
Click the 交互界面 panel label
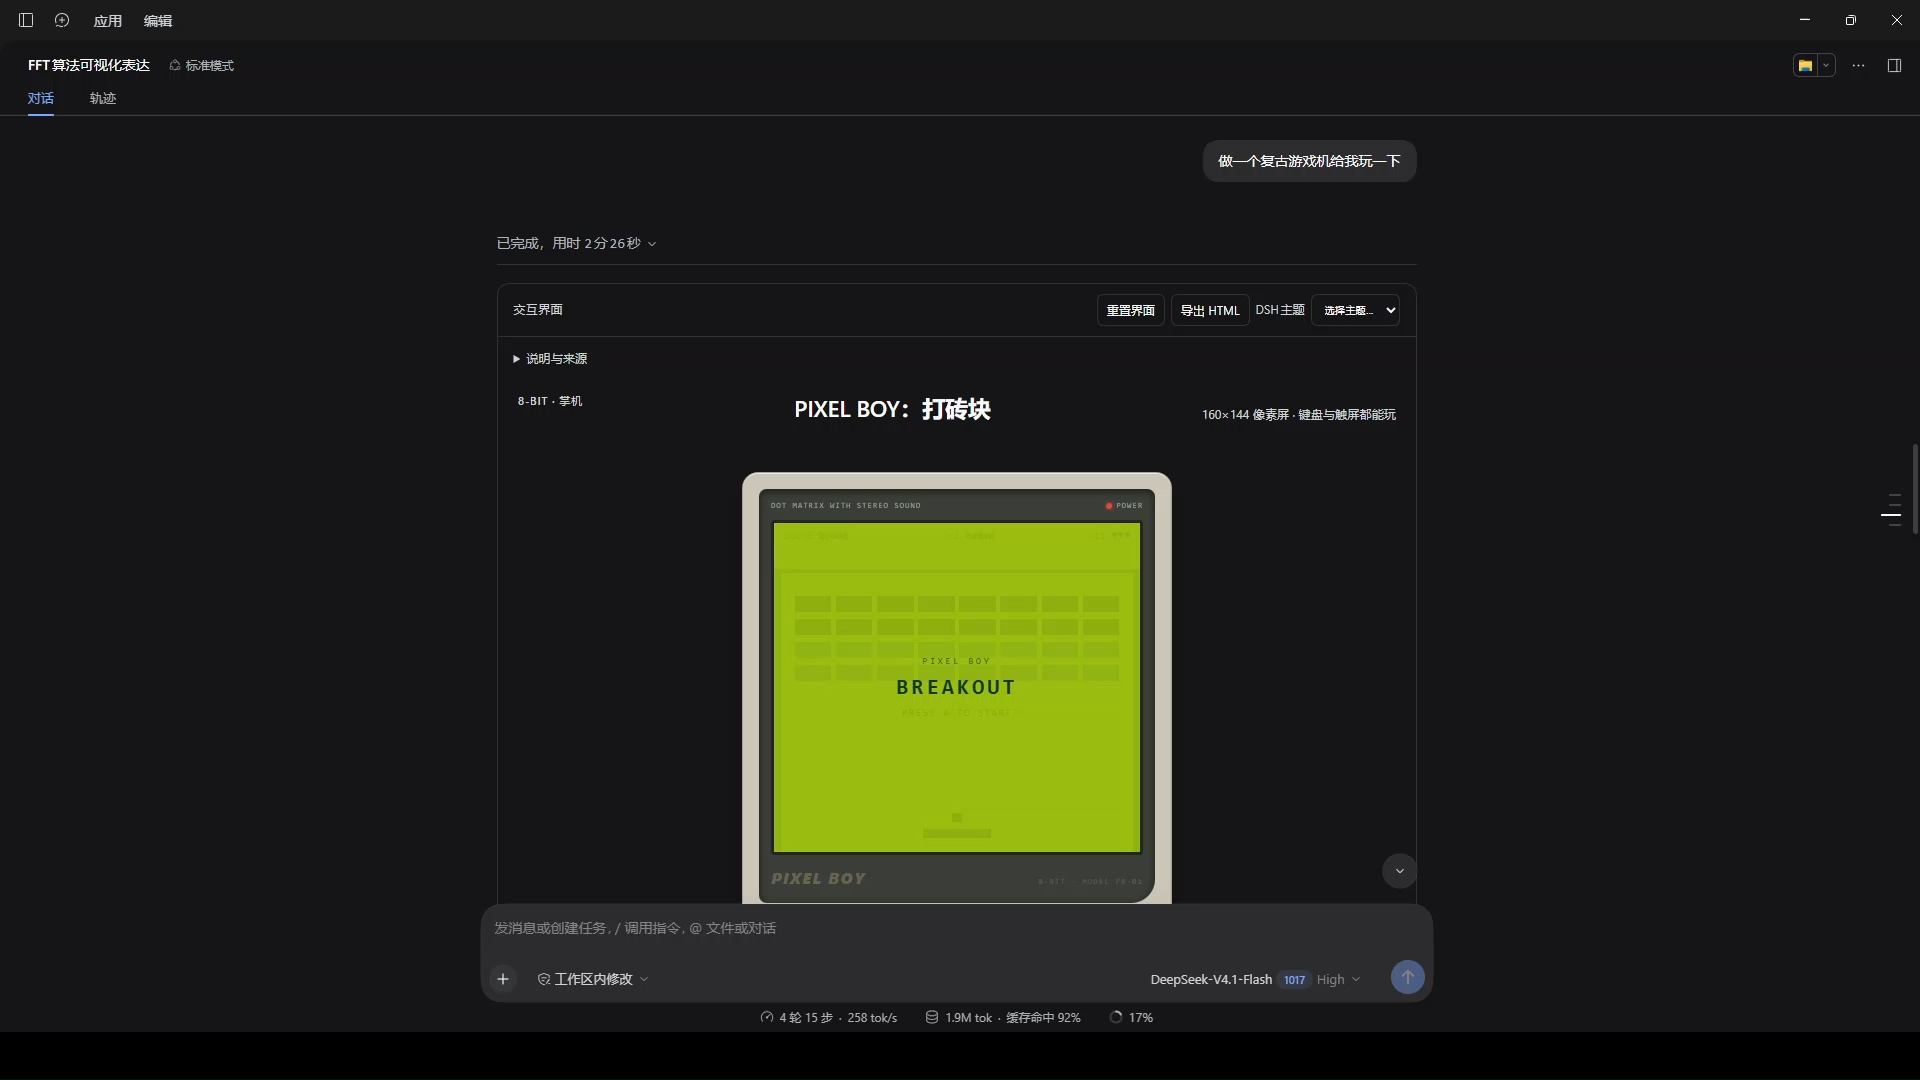538,310
